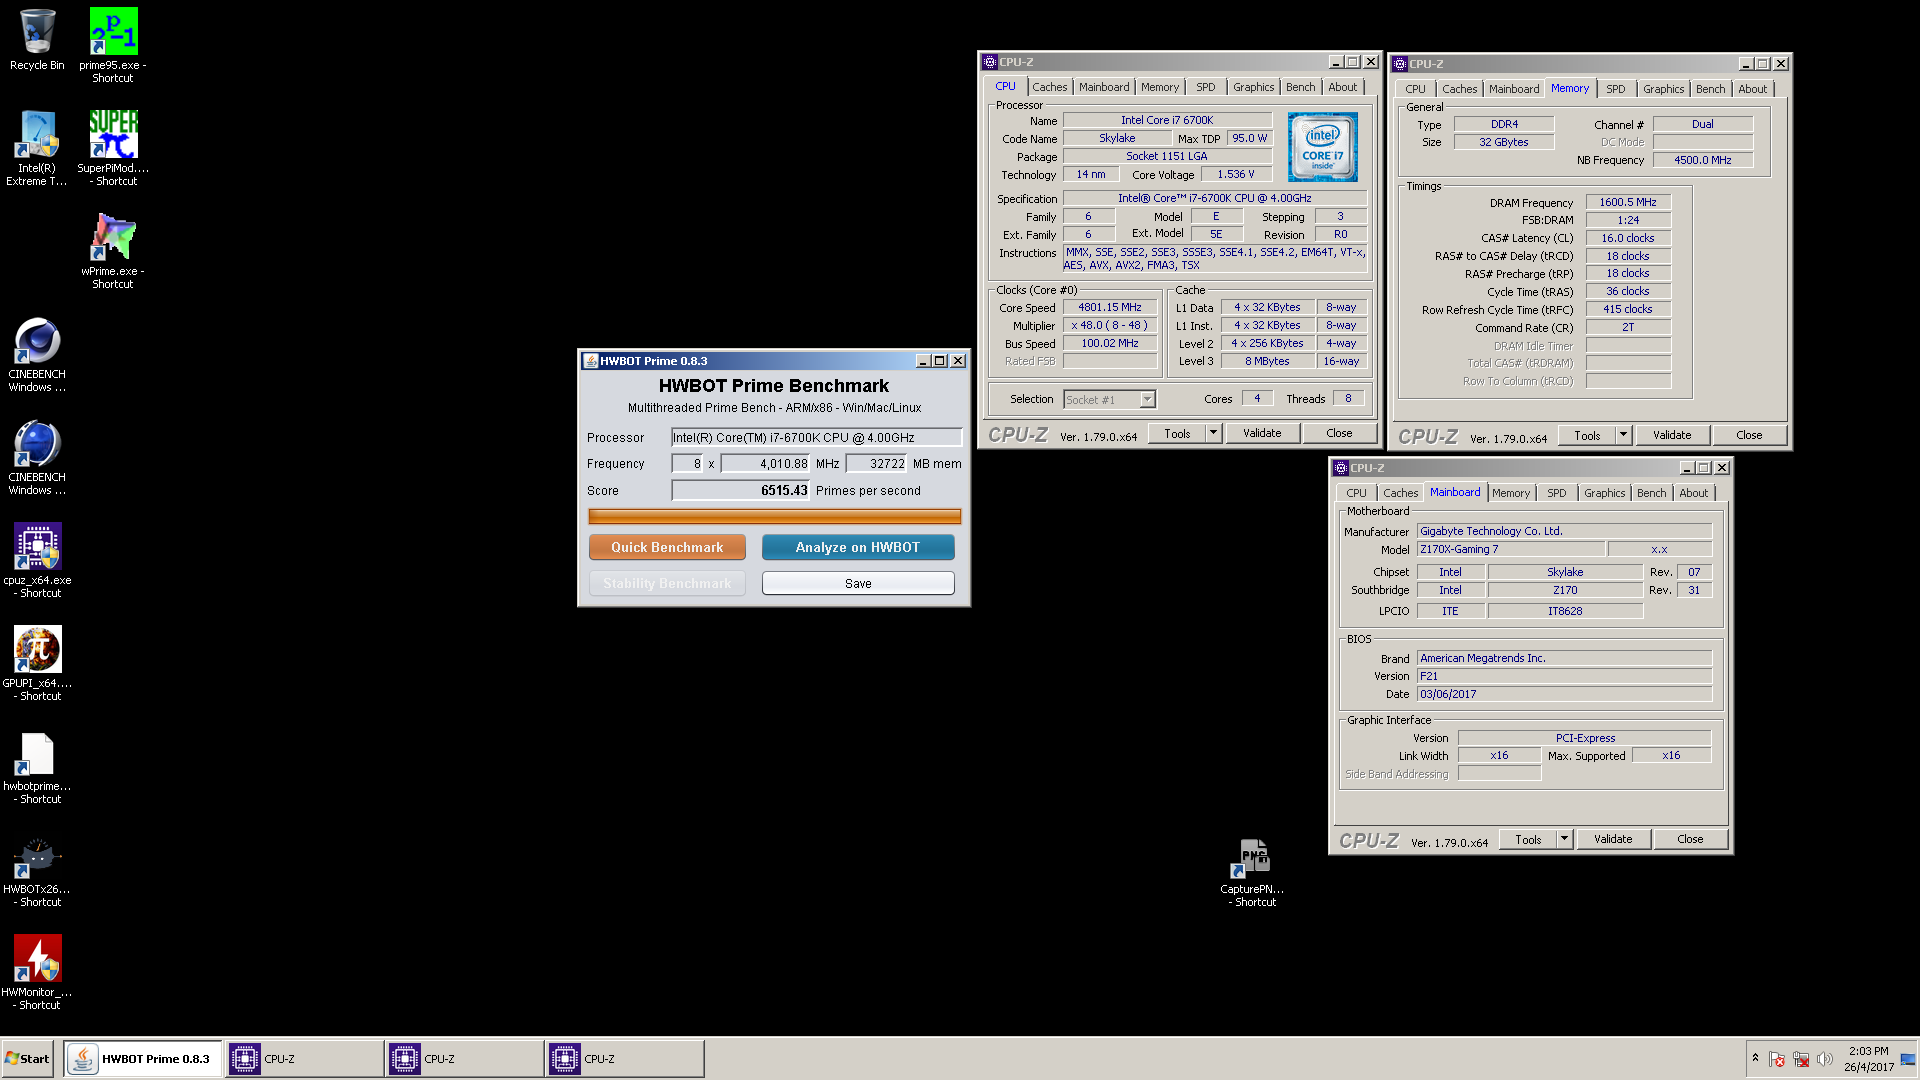Click the Multiplier value x 48.0
This screenshot has width=1920, height=1080.
tap(1110, 325)
